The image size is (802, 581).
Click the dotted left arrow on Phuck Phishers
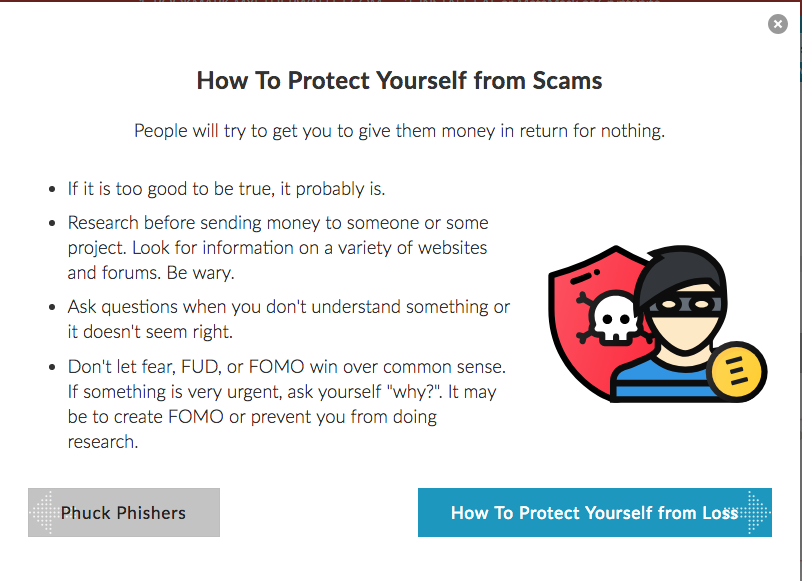(43, 512)
